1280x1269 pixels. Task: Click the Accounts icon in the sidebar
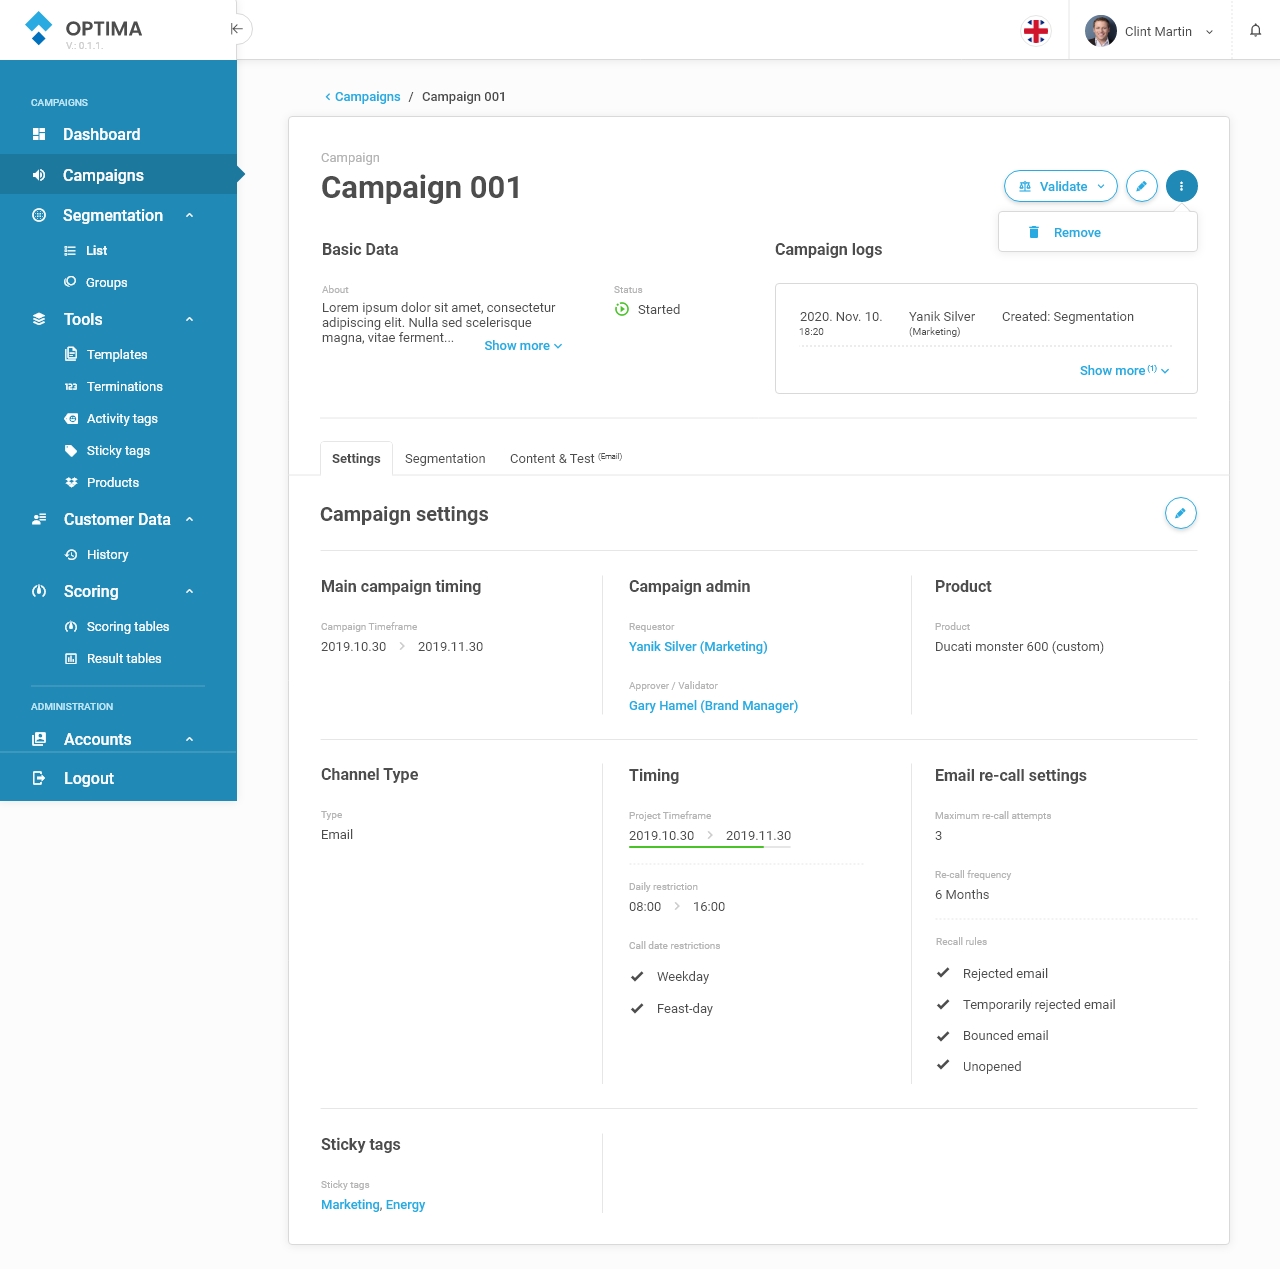click(39, 739)
